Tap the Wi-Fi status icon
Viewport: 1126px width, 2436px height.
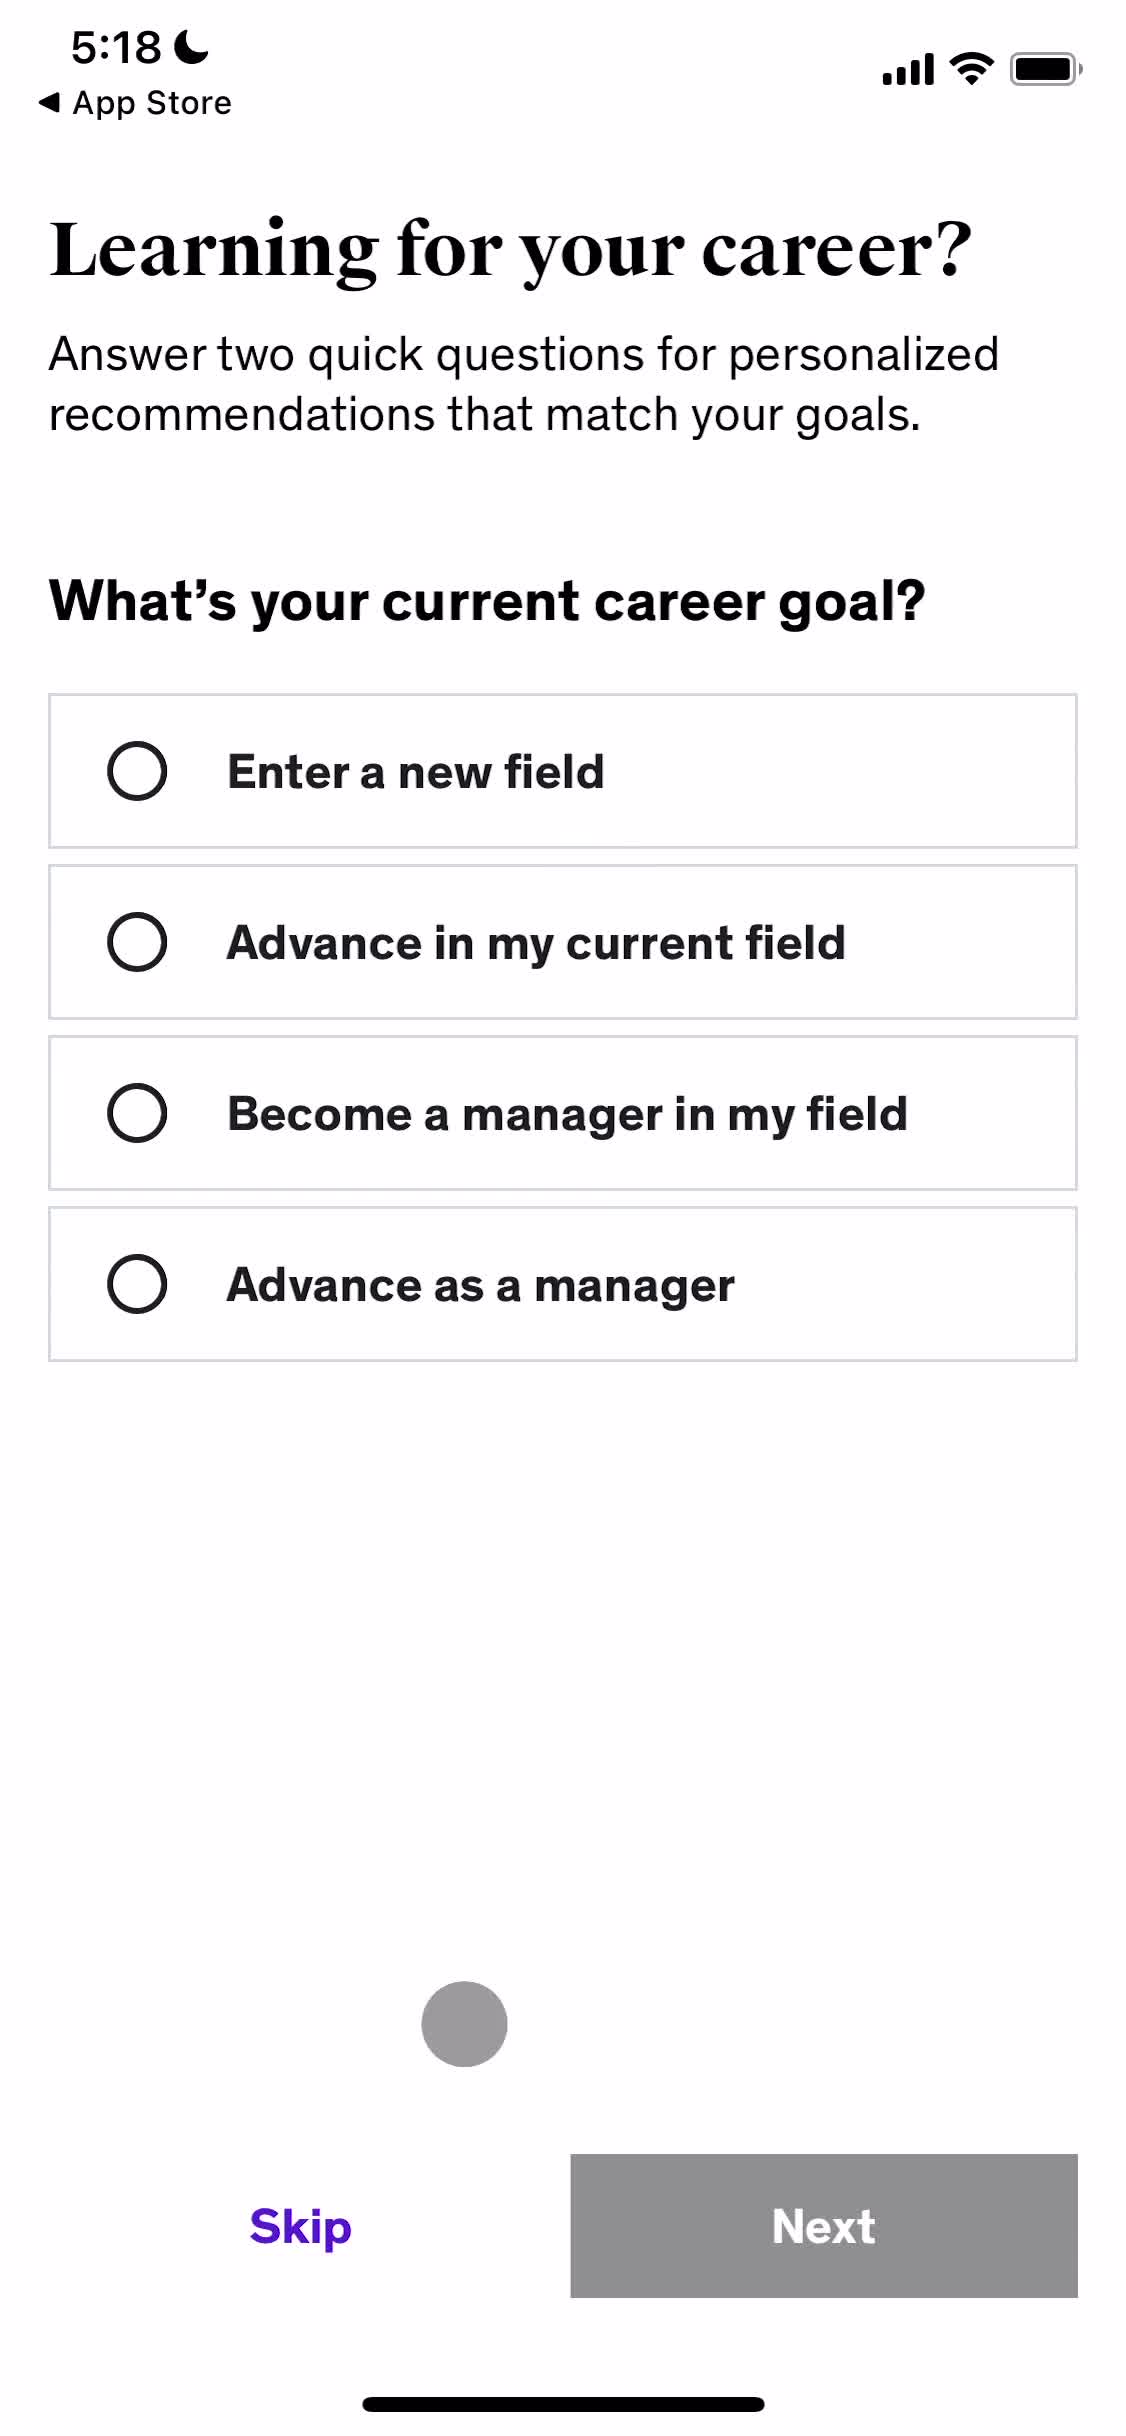(971, 69)
